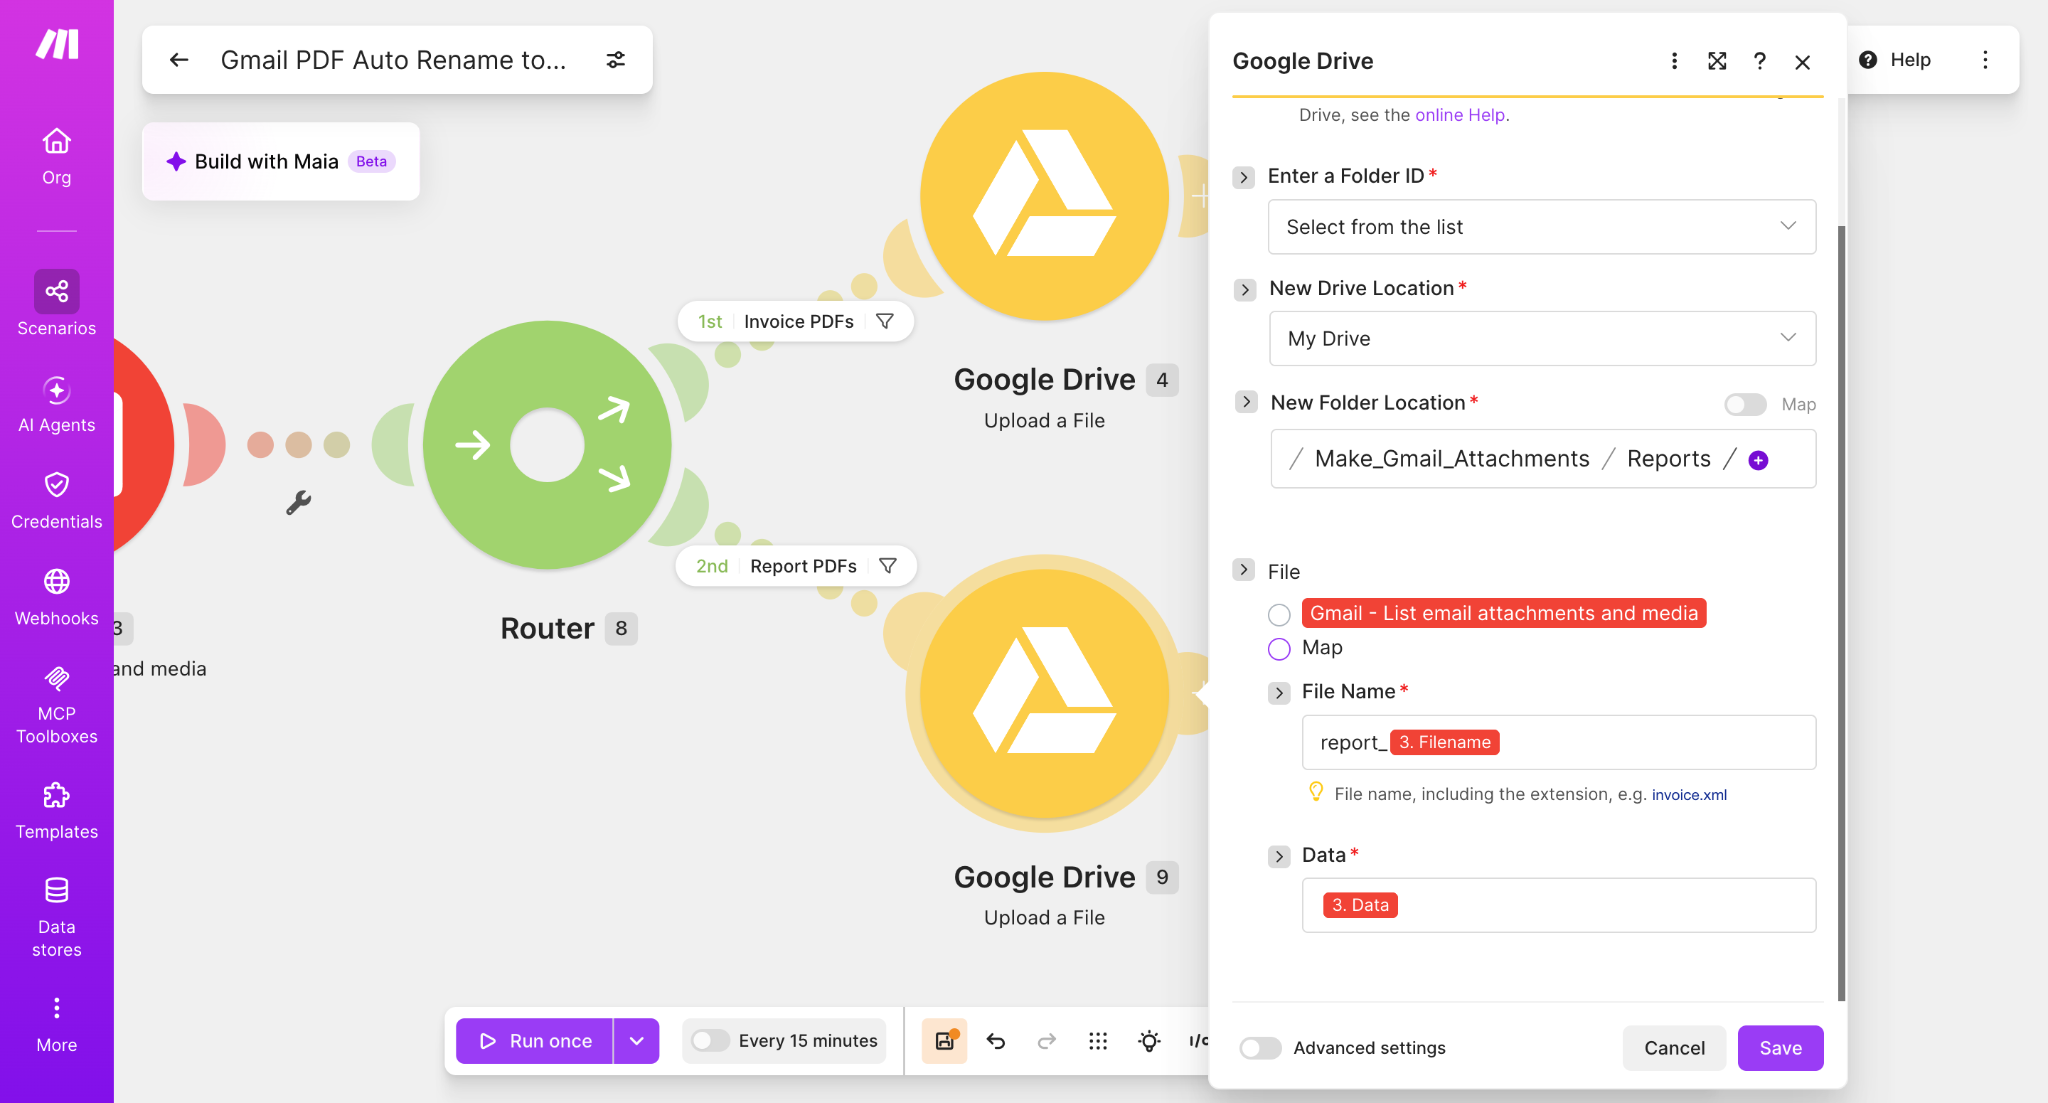This screenshot has width=2048, height=1103.
Task: Open New Drive Location My Drive dropdown
Action: point(1542,338)
